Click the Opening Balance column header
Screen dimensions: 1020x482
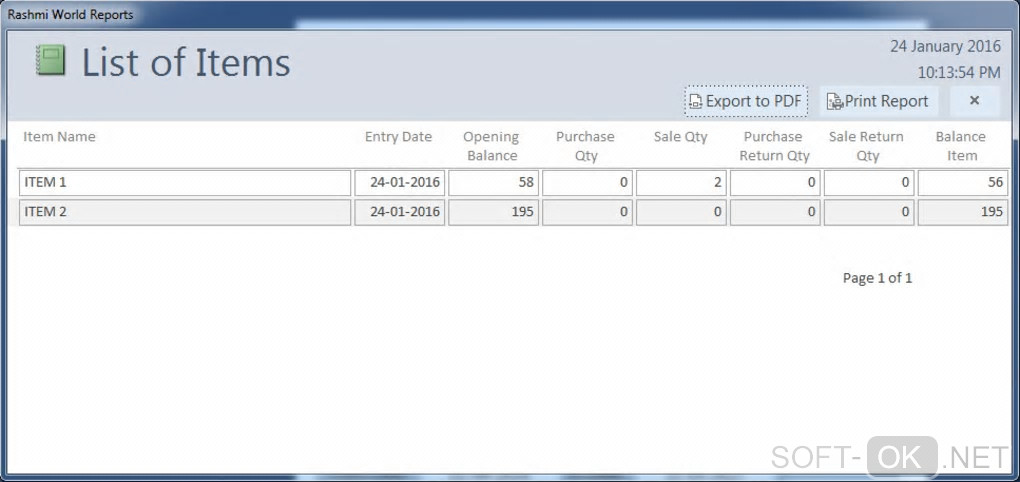[x=492, y=146]
